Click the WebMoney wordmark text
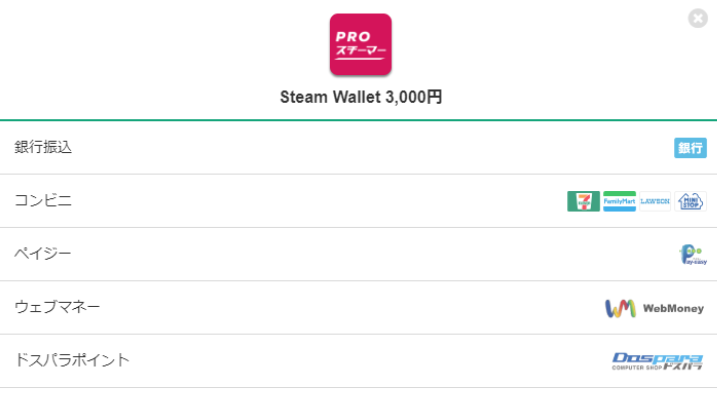Image resolution: width=717 pixels, height=409 pixels. pos(673,309)
